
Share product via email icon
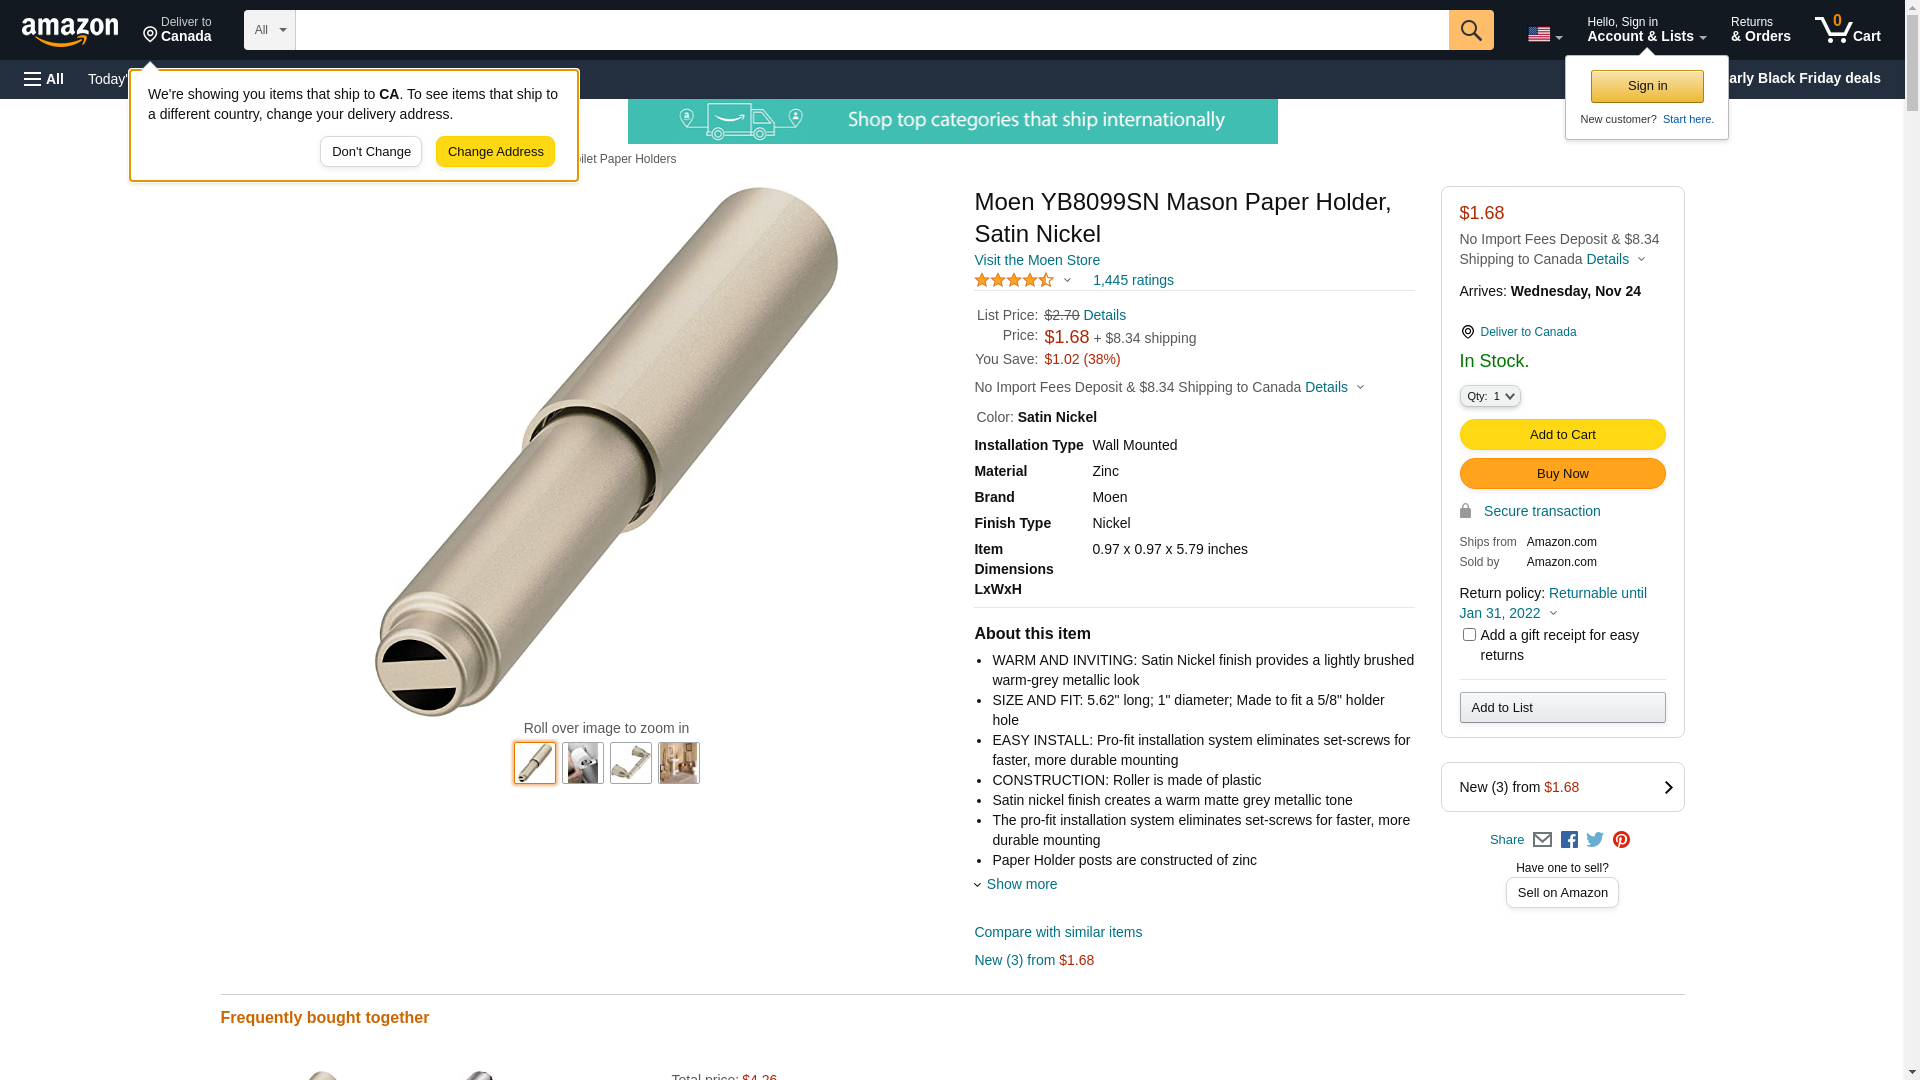[x=1542, y=840]
